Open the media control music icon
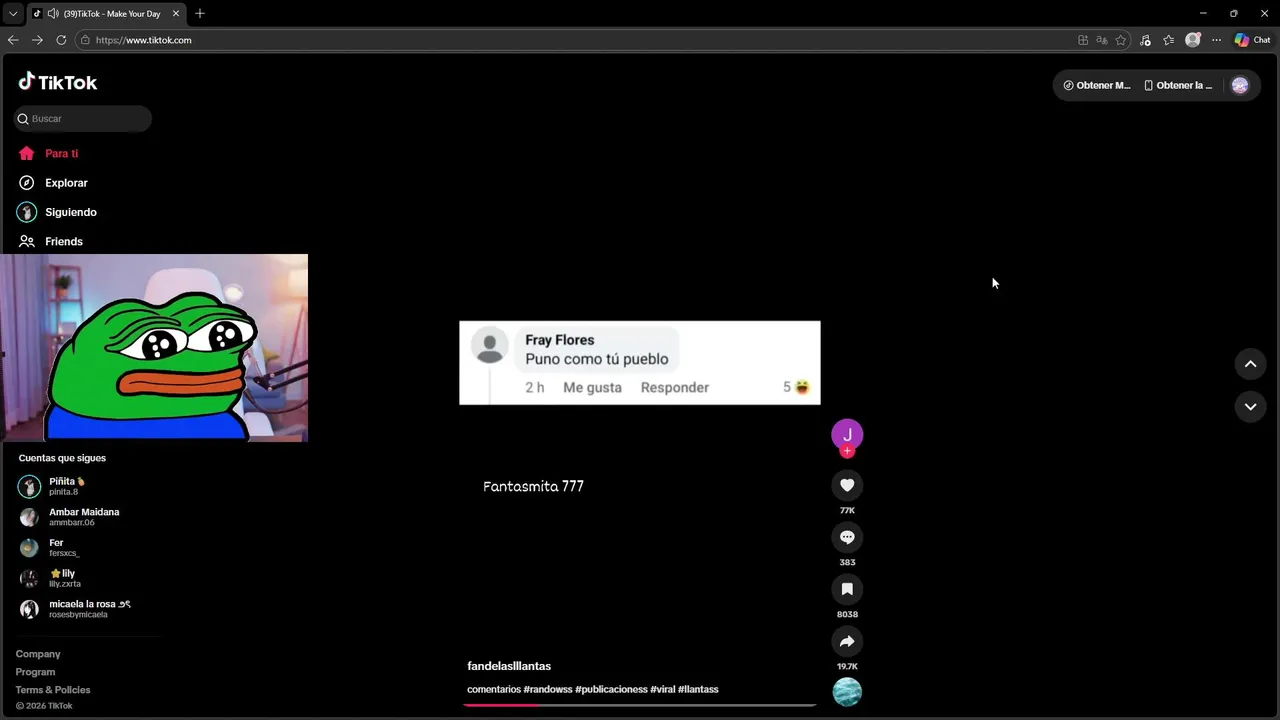The height and width of the screenshot is (720, 1280). click(1145, 40)
